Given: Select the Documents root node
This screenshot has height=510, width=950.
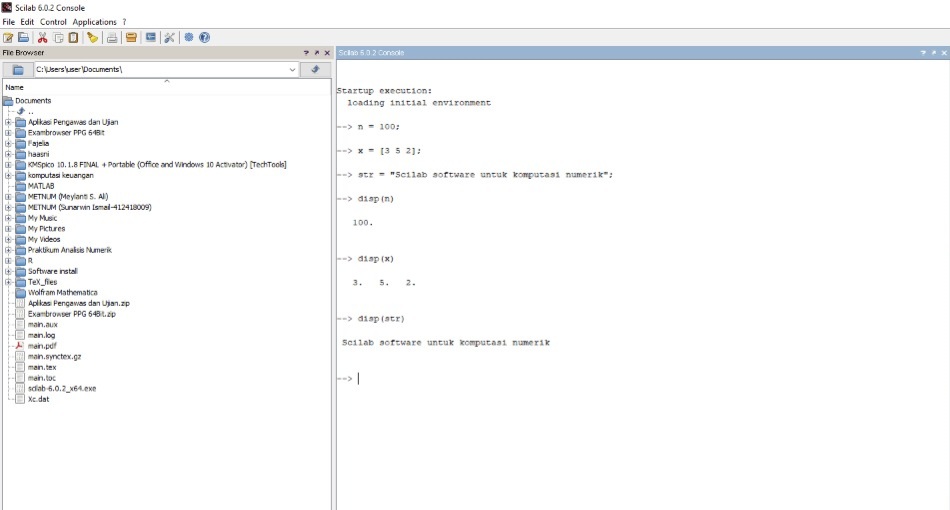Looking at the screenshot, I should [x=33, y=101].
